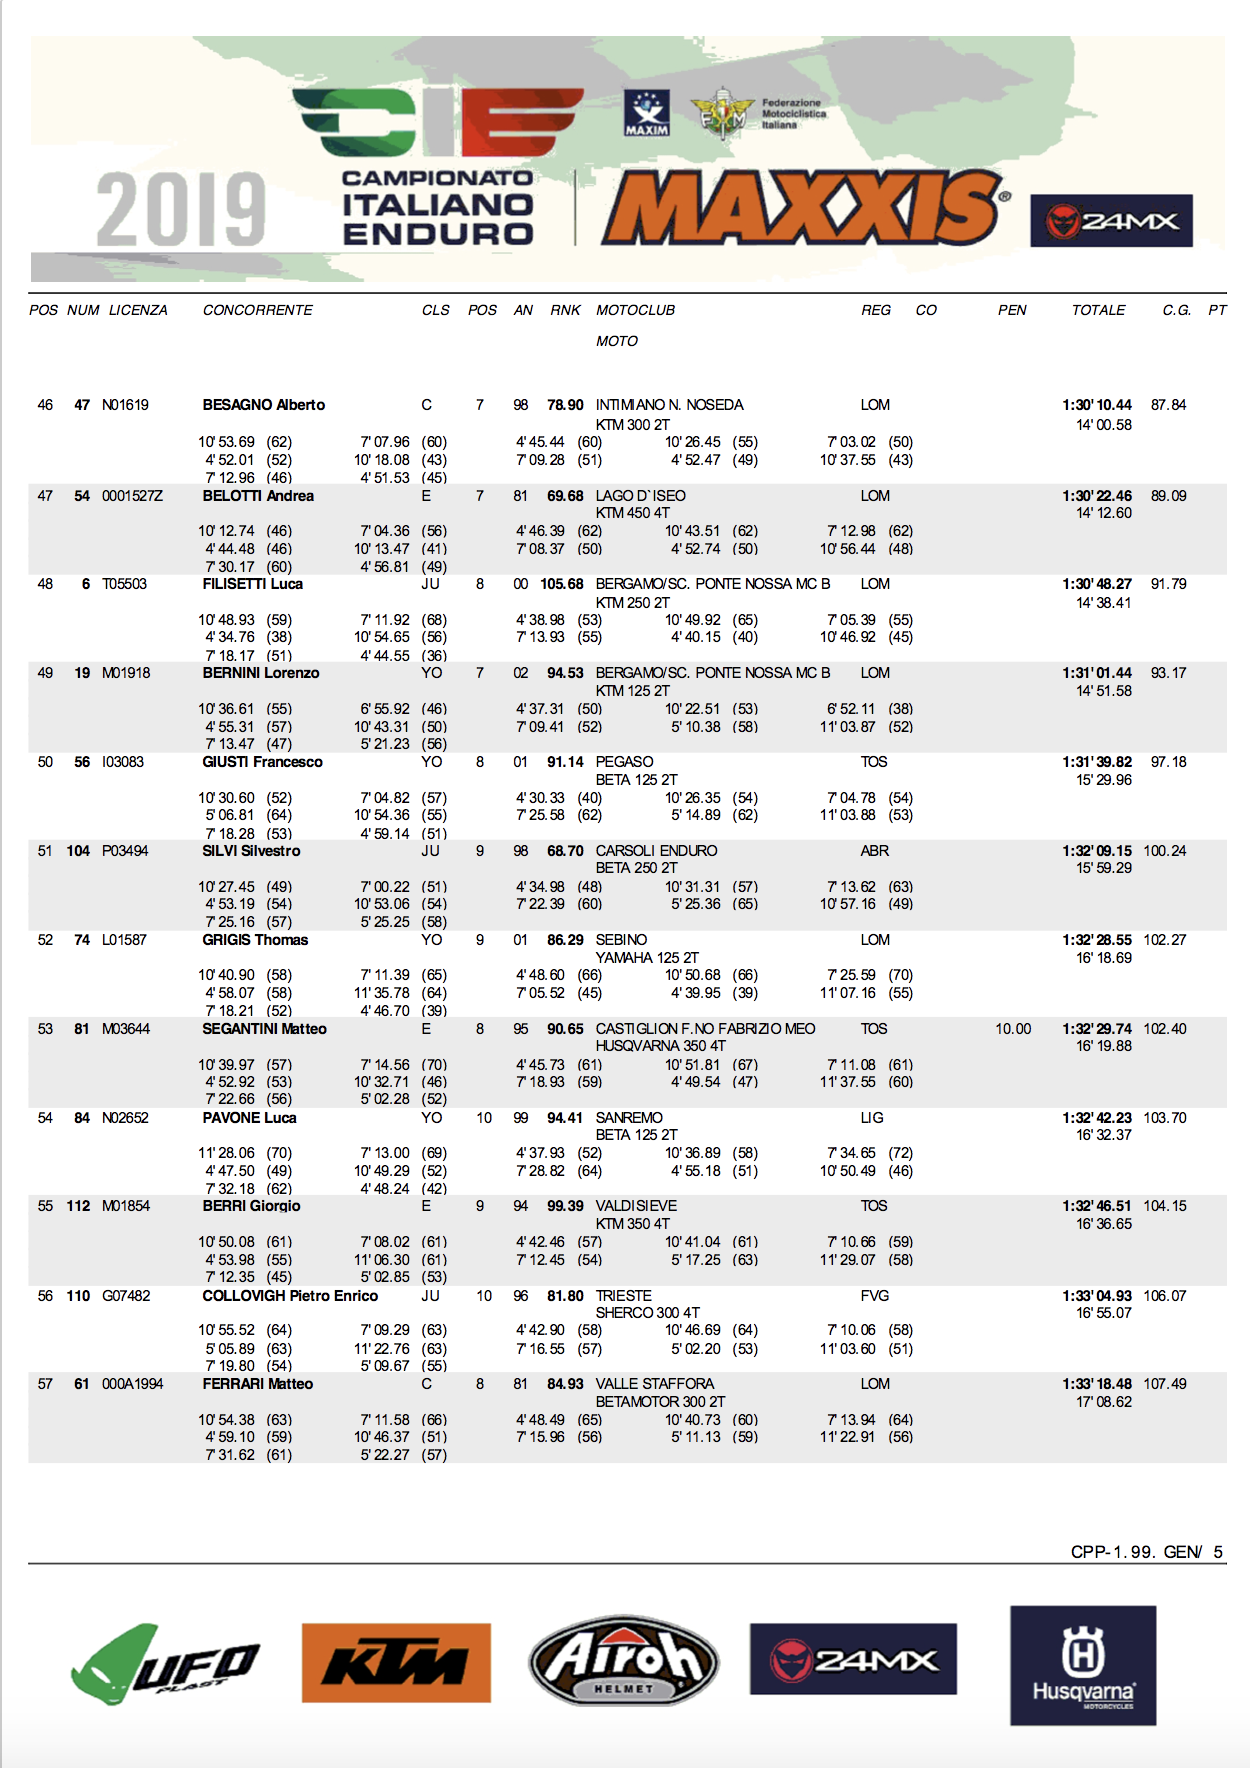Select rider name BESAGNO Alberto

click(264, 405)
